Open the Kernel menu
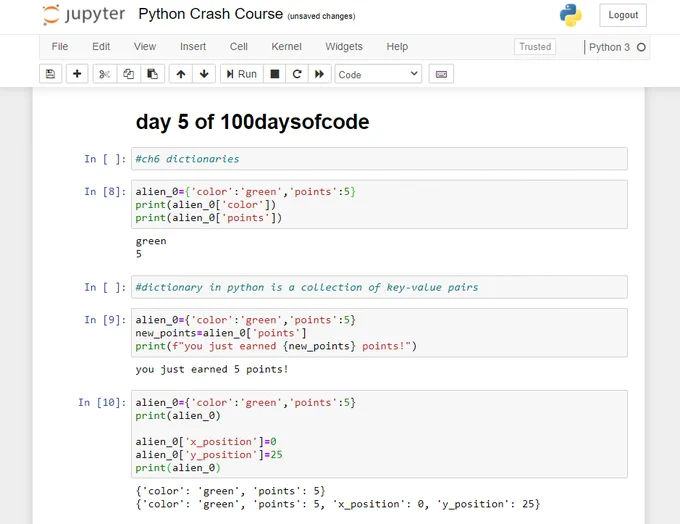This screenshot has width=680, height=524. 286,47
